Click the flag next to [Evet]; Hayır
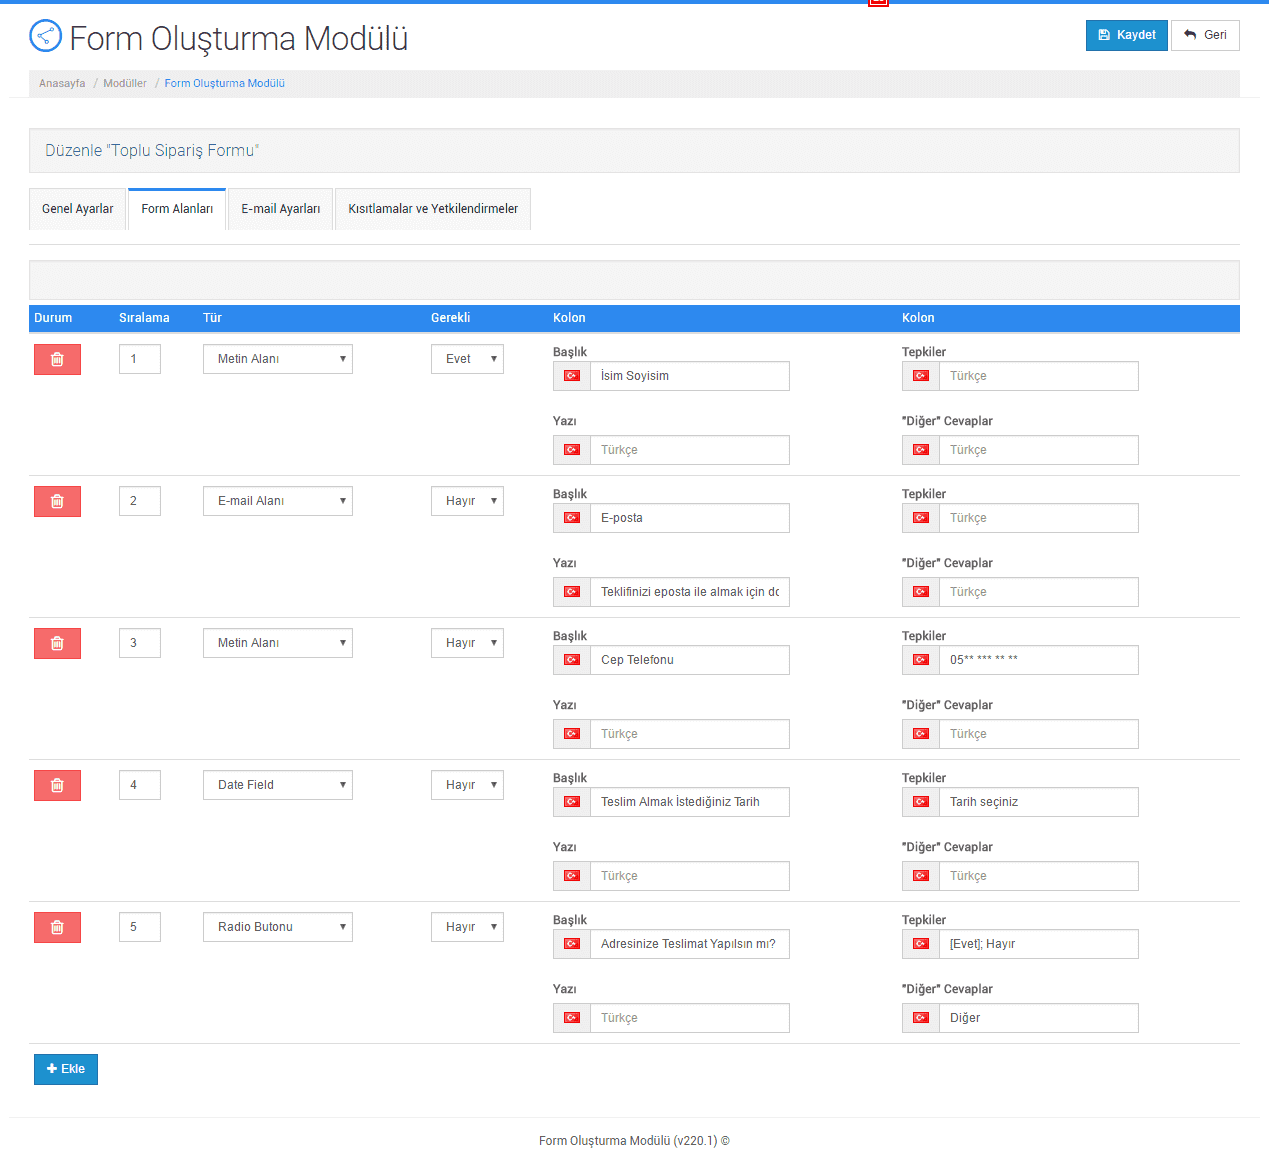The width and height of the screenshot is (1269, 1159). point(921,944)
